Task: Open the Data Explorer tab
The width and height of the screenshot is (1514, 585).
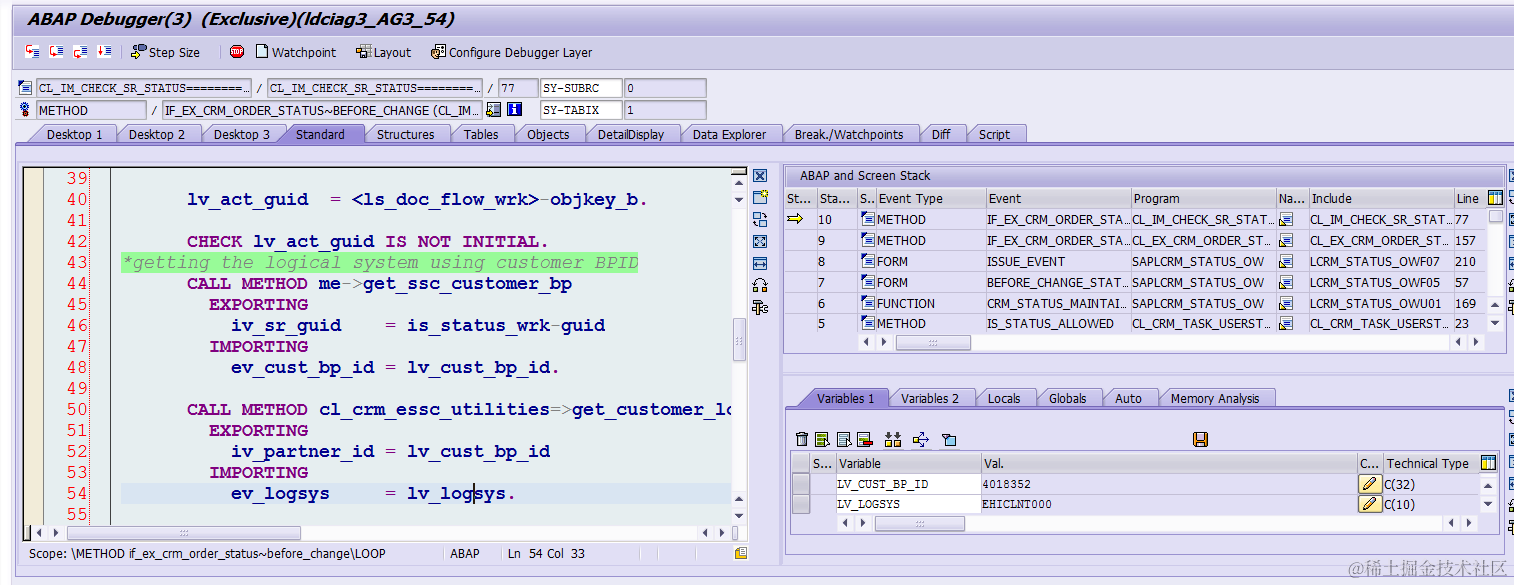Action: pos(729,134)
